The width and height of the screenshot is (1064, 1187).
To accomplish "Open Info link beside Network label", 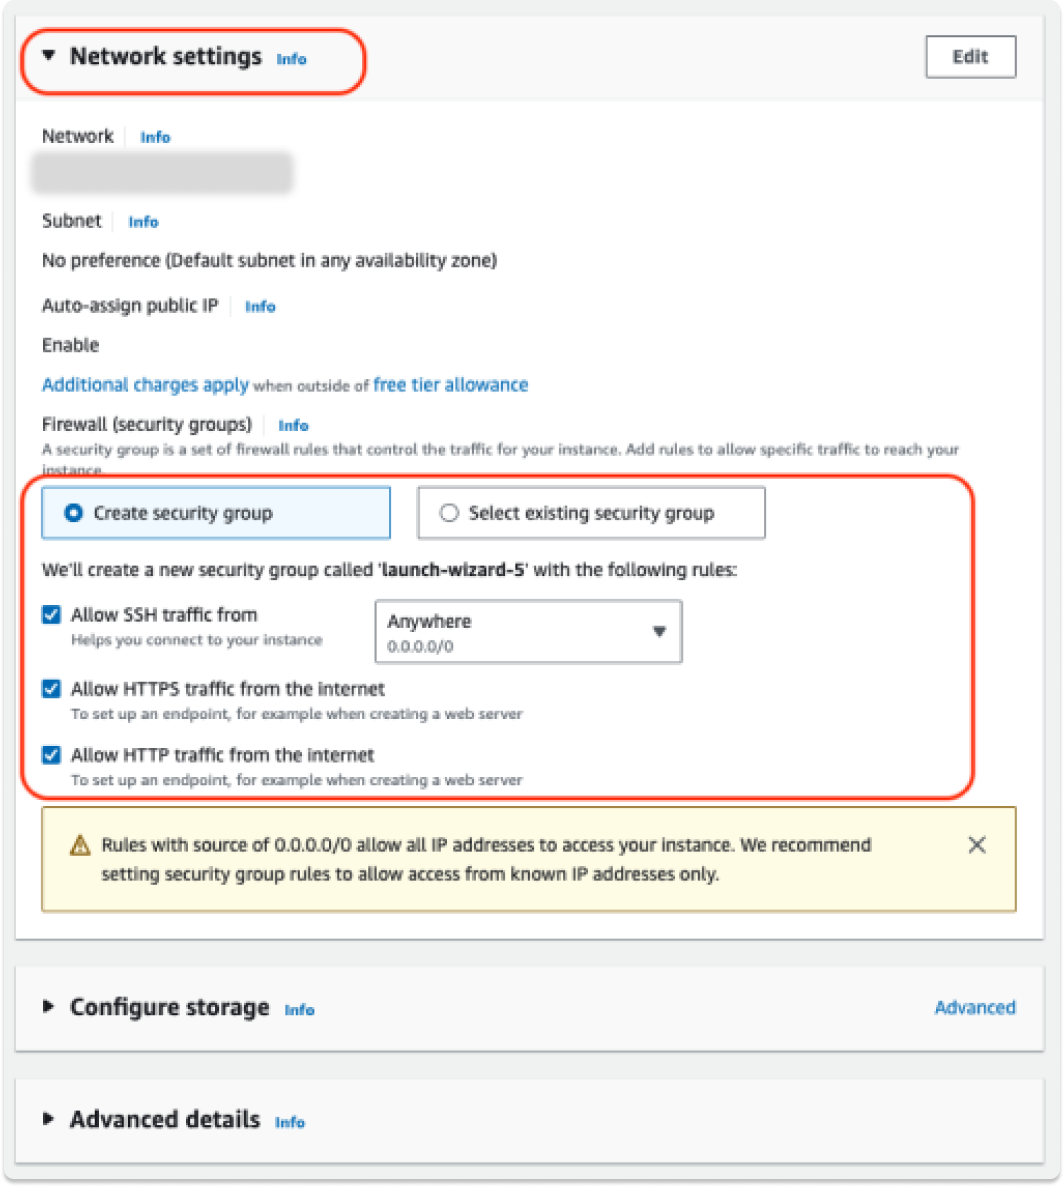I will [155, 137].
